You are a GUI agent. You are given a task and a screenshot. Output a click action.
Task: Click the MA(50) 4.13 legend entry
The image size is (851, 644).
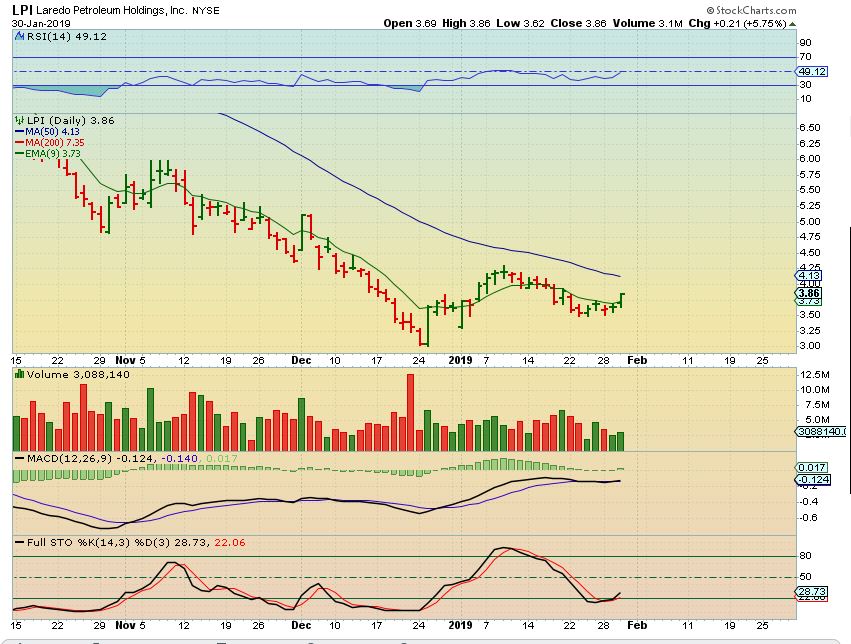(x=47, y=132)
